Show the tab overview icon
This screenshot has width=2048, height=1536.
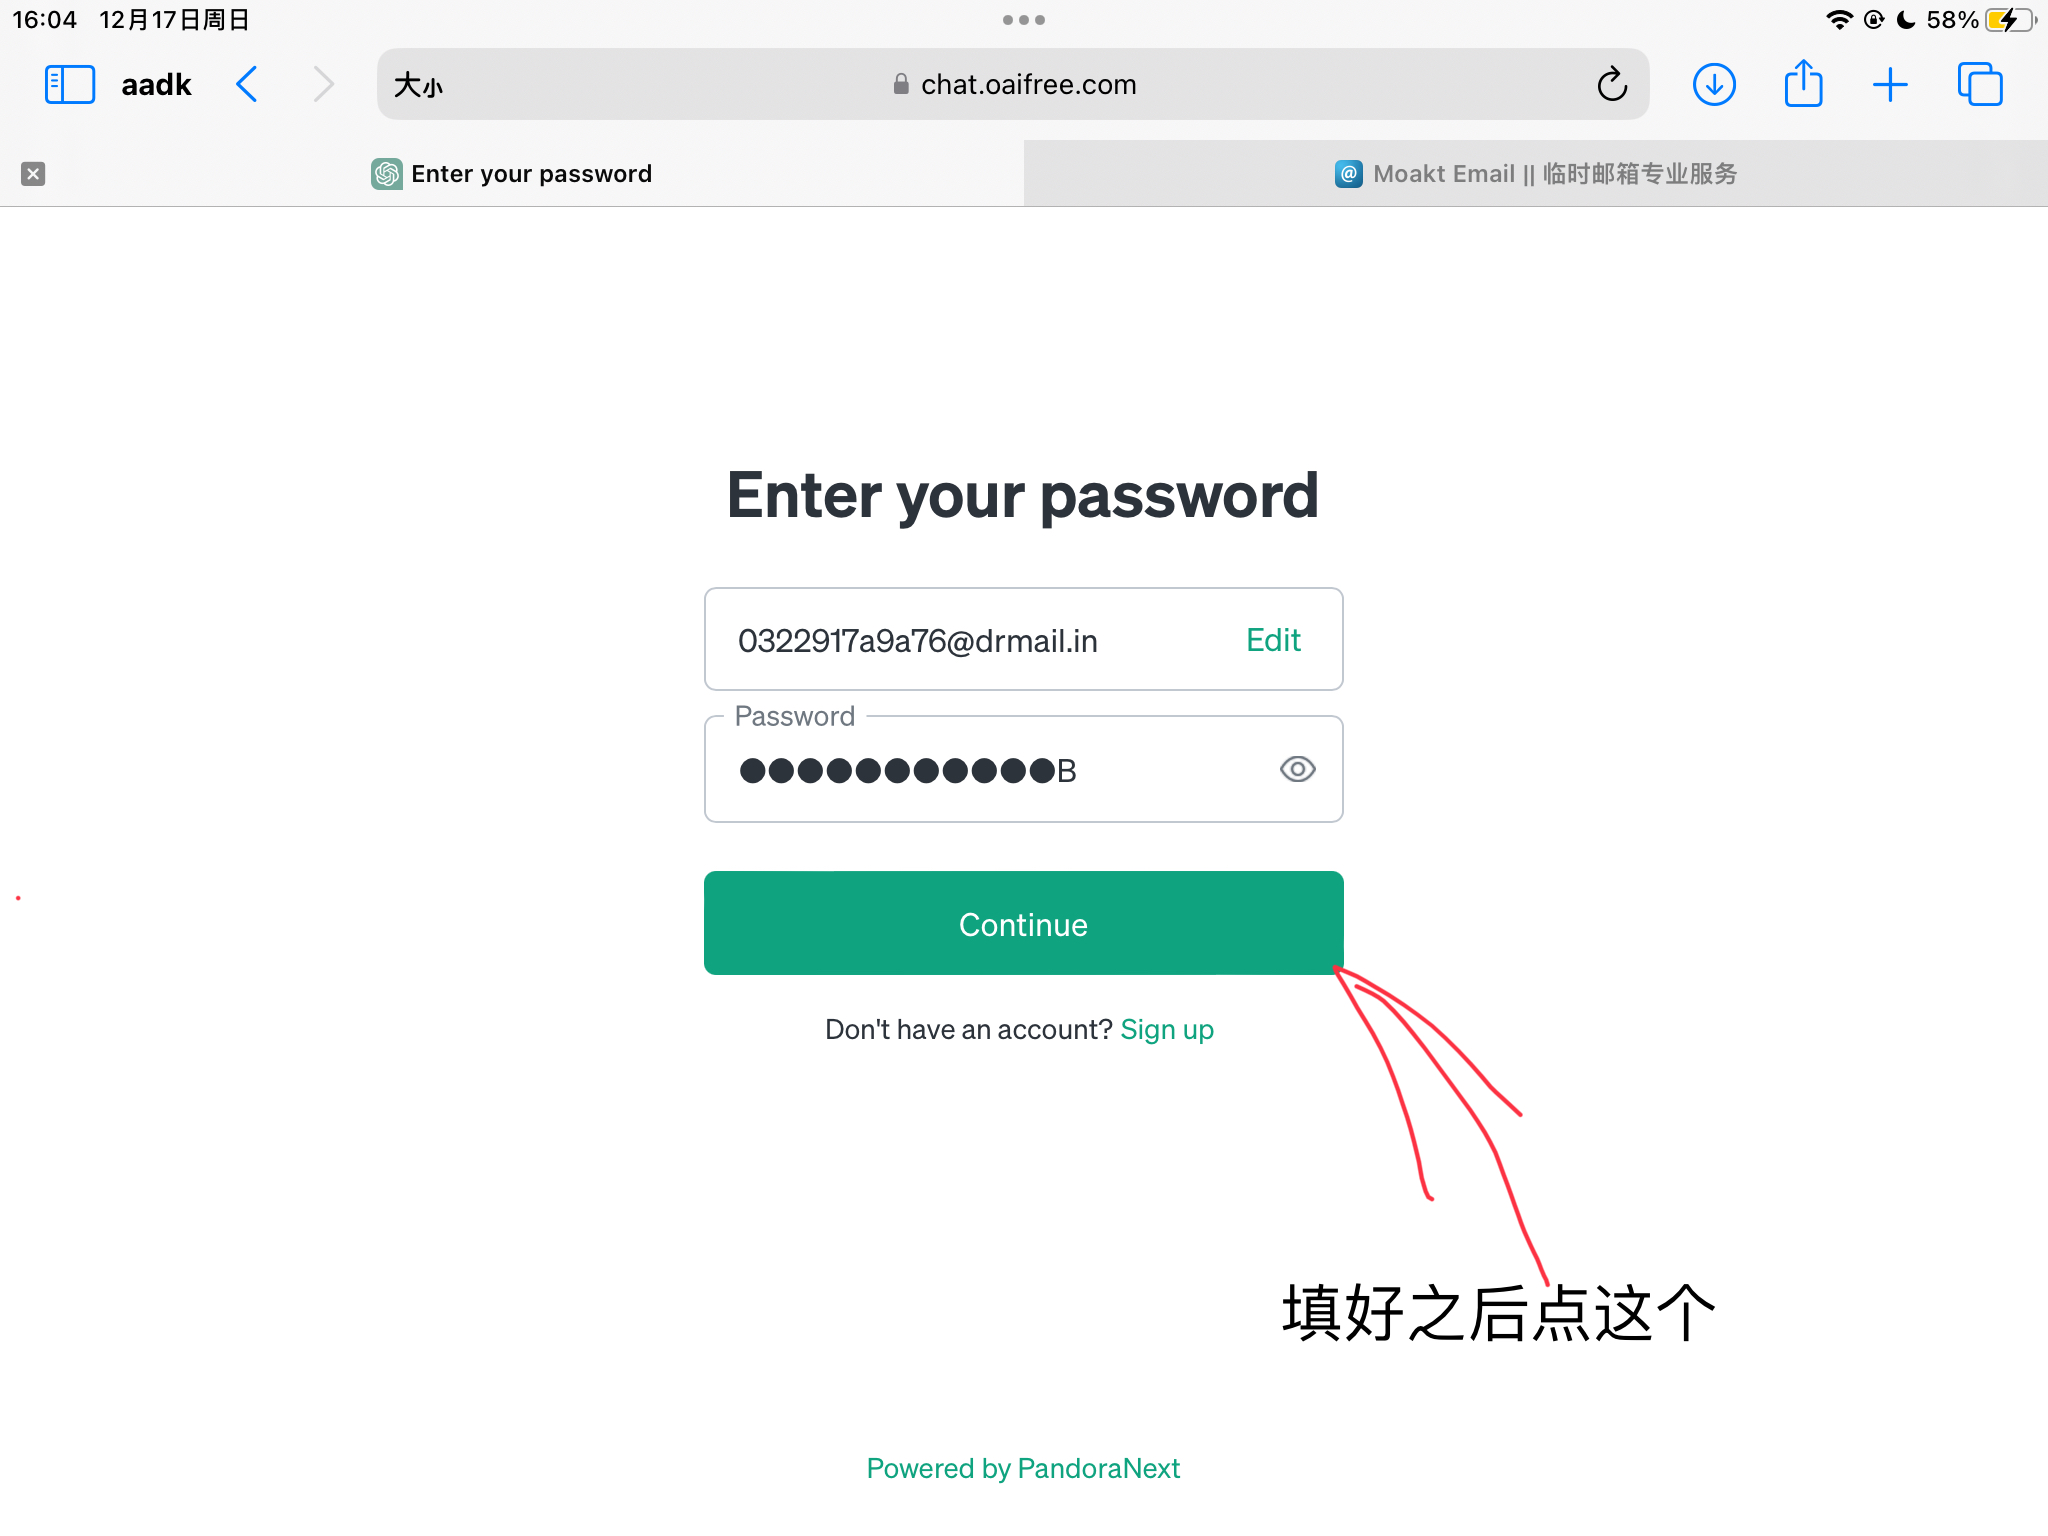point(1980,84)
